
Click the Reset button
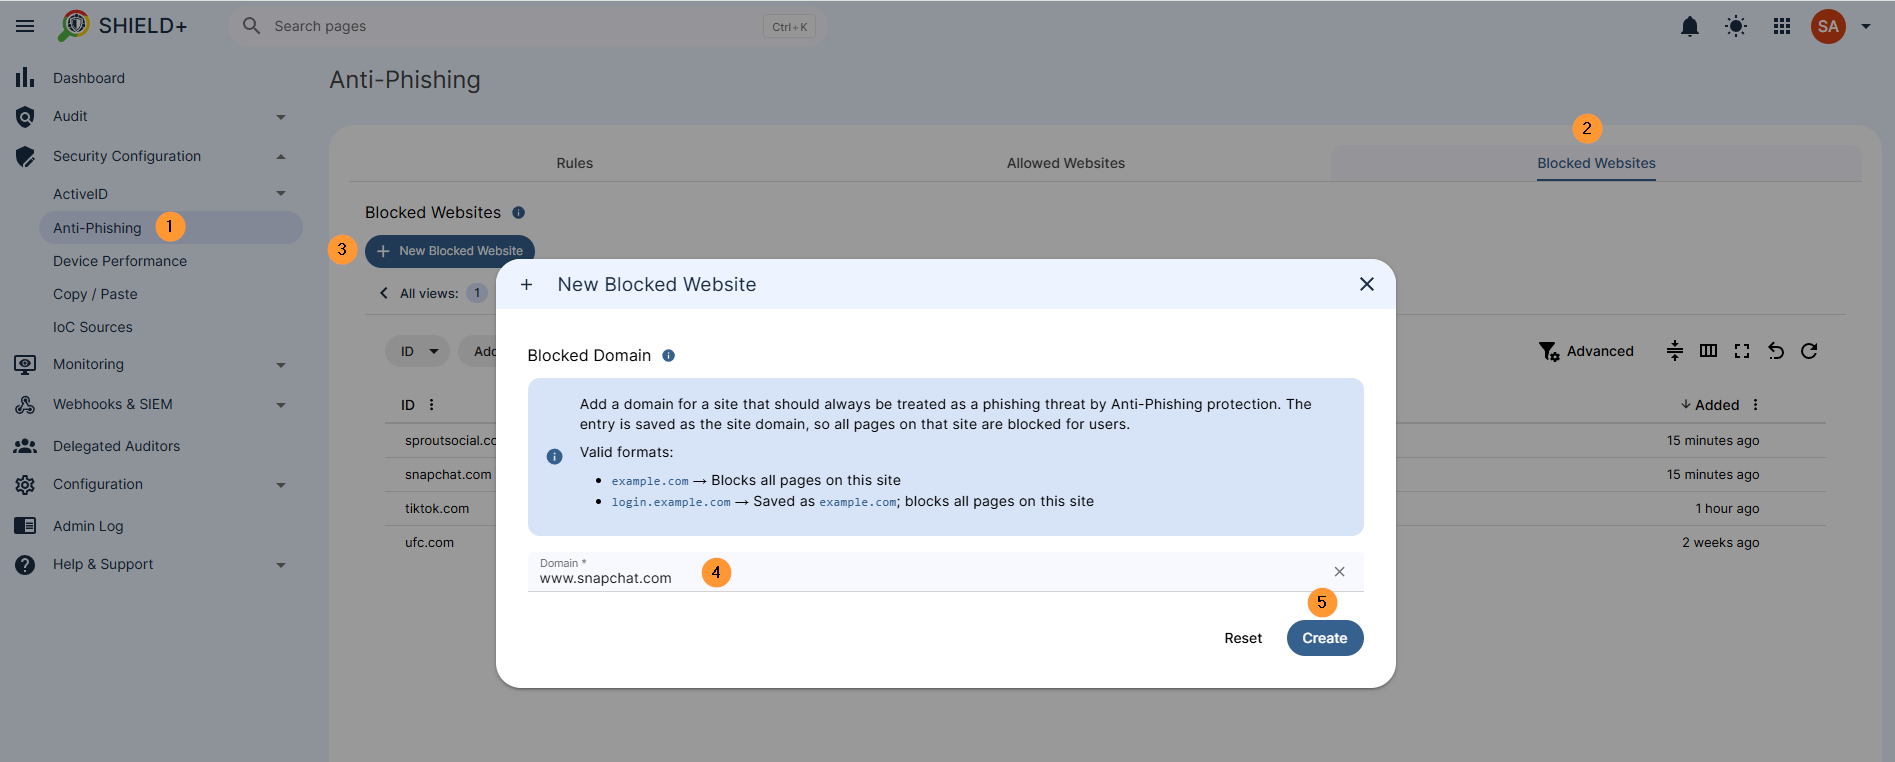pos(1243,638)
